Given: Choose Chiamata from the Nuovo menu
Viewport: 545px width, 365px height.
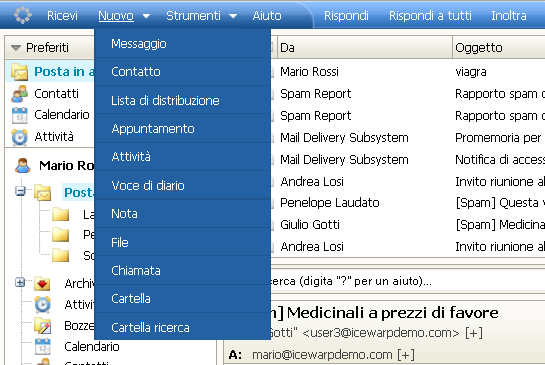Looking at the screenshot, I should pos(182,271).
